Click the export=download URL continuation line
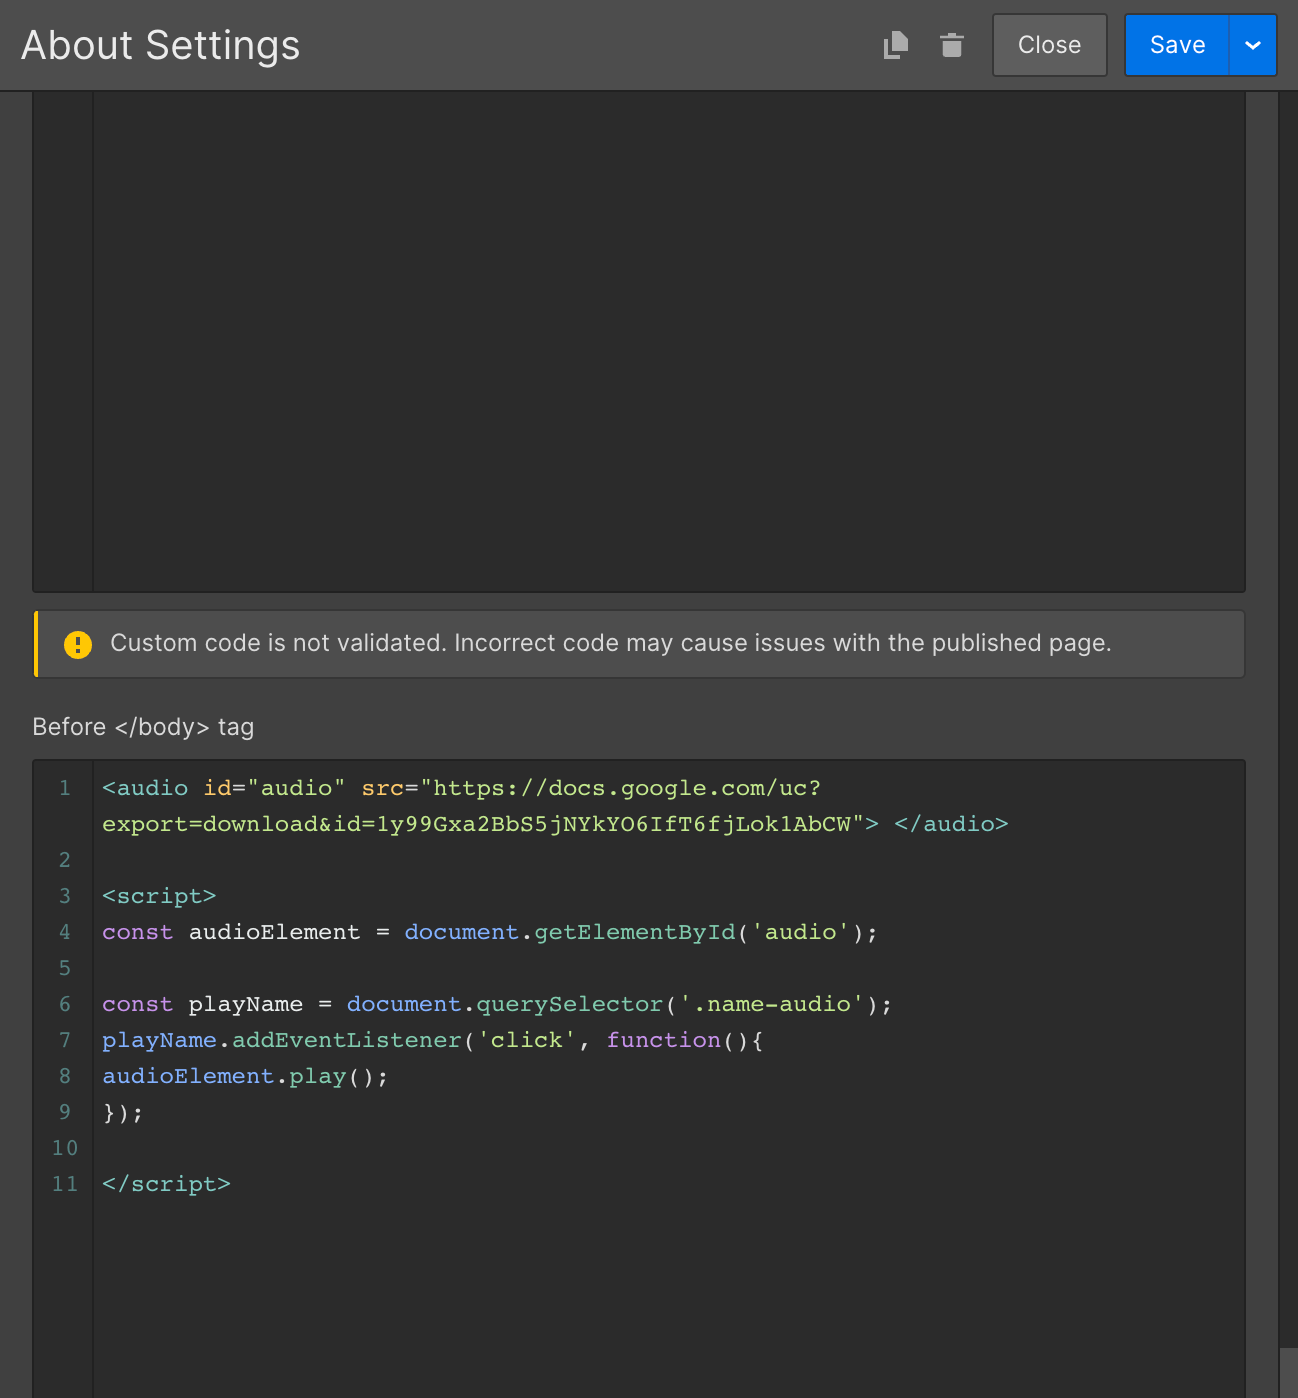Image resolution: width=1298 pixels, height=1398 pixels. pyautogui.click(x=555, y=824)
